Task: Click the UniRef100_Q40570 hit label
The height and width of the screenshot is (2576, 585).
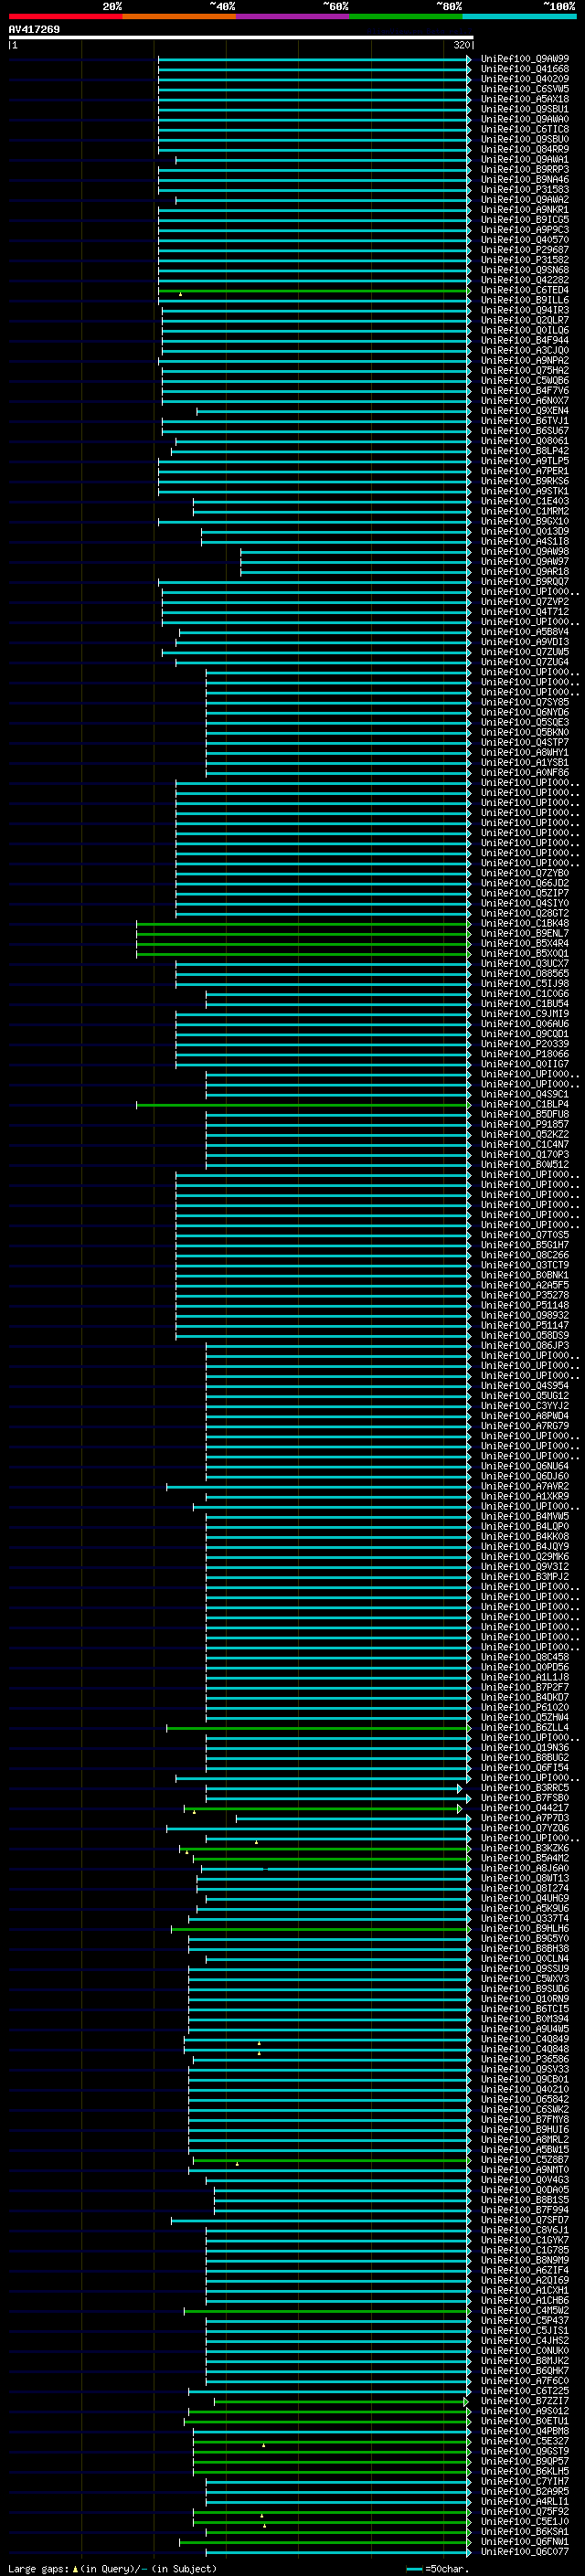Action: [x=525, y=240]
